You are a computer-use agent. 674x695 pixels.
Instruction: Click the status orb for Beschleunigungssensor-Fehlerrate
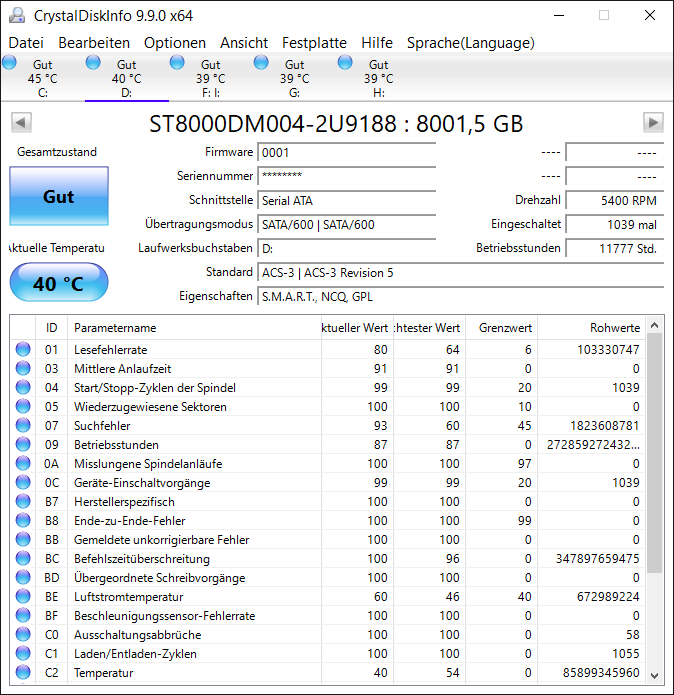23,616
